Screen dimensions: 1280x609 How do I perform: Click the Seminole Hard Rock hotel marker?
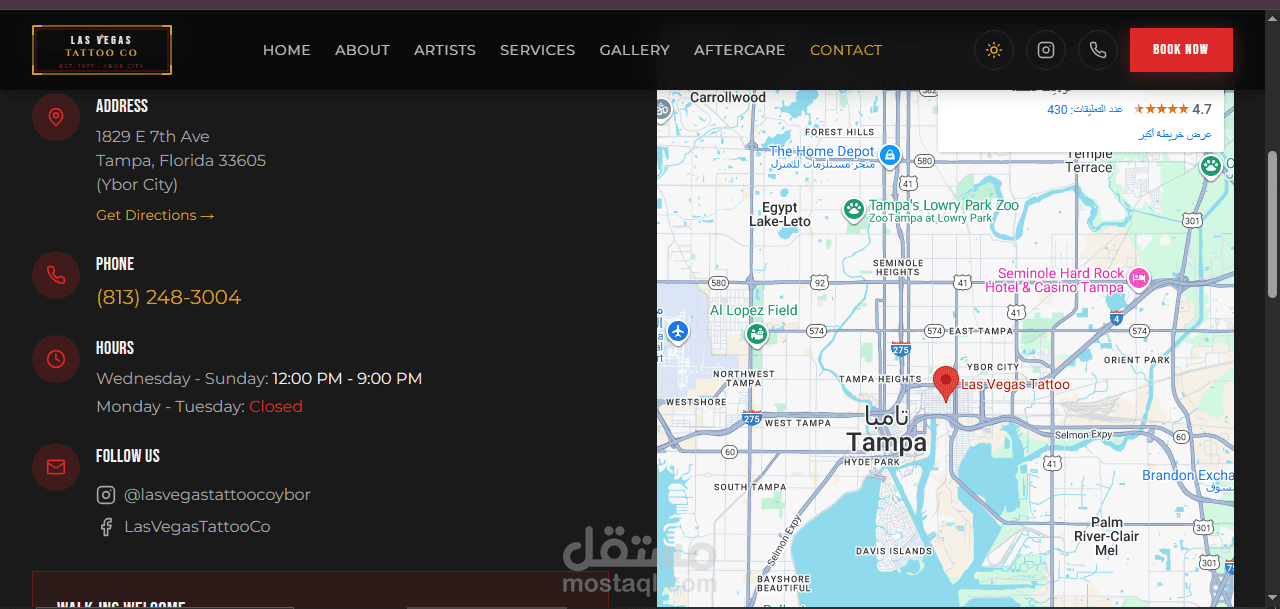[1138, 277]
